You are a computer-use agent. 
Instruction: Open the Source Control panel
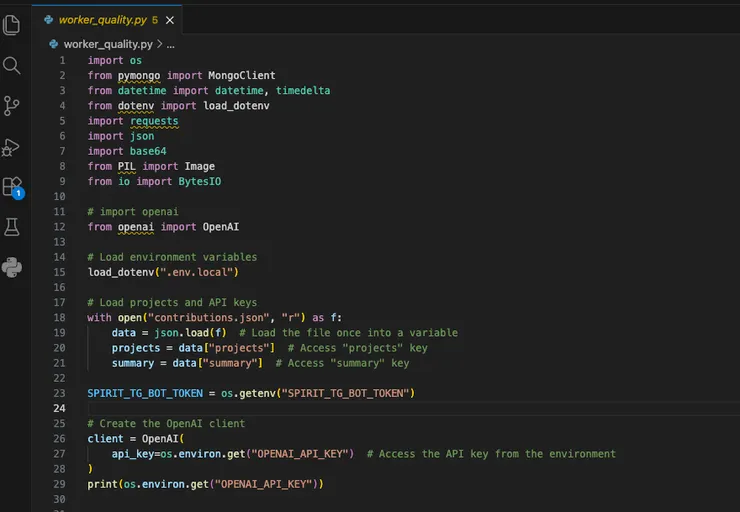tap(12, 106)
